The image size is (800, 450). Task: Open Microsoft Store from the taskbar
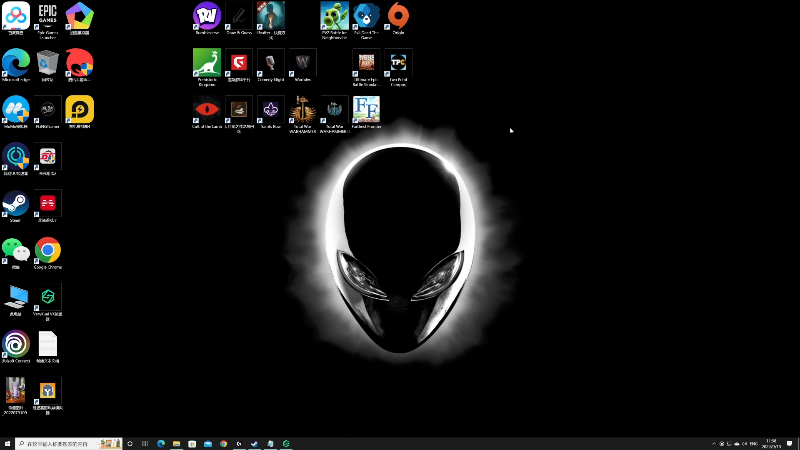coord(192,444)
